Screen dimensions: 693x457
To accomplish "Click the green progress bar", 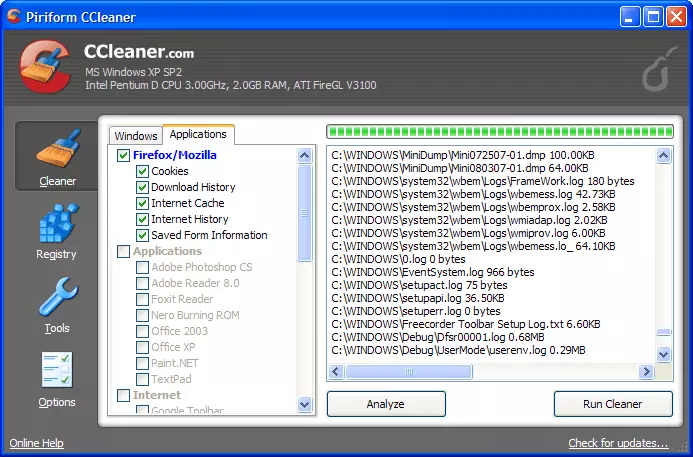I will click(x=500, y=131).
